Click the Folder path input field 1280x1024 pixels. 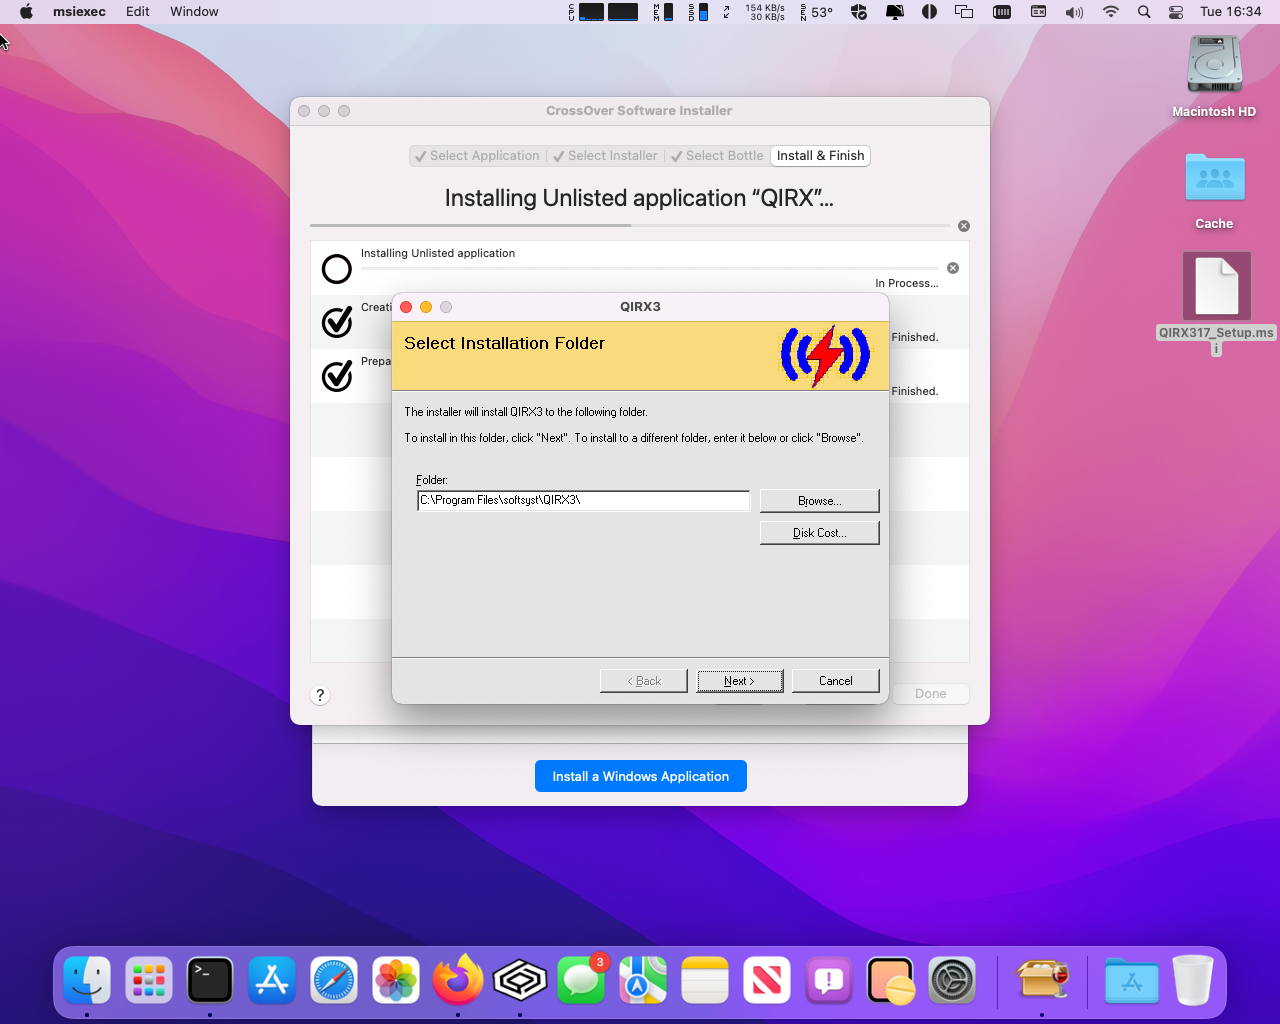583,500
